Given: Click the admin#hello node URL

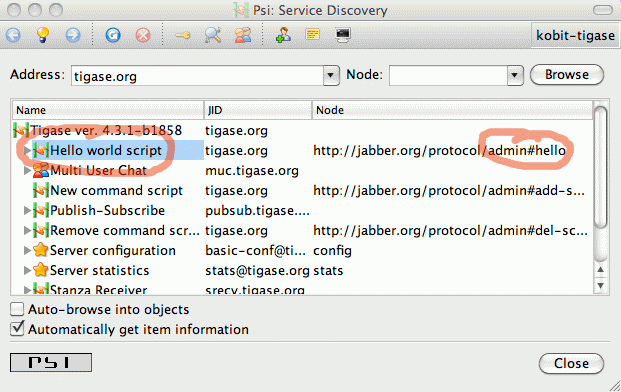Looking at the screenshot, I should point(440,150).
